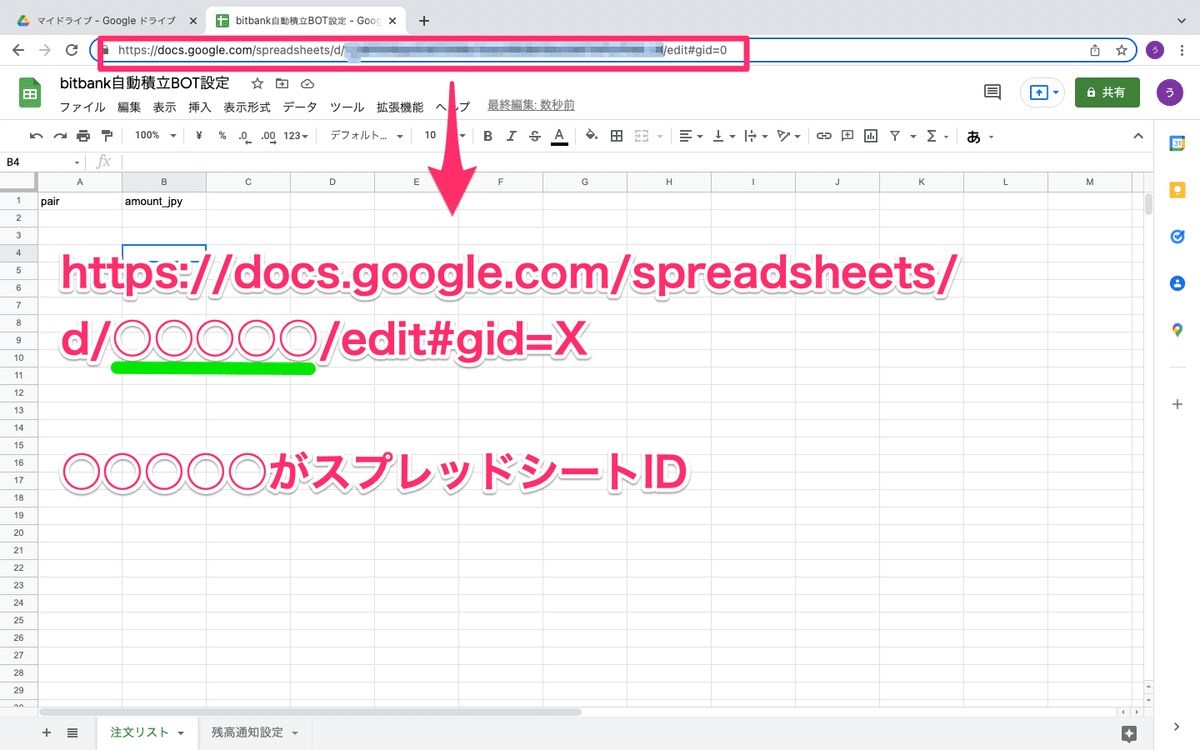Switch to マイドライブ browser tab
The width and height of the screenshot is (1200, 750).
pyautogui.click(x=105, y=20)
